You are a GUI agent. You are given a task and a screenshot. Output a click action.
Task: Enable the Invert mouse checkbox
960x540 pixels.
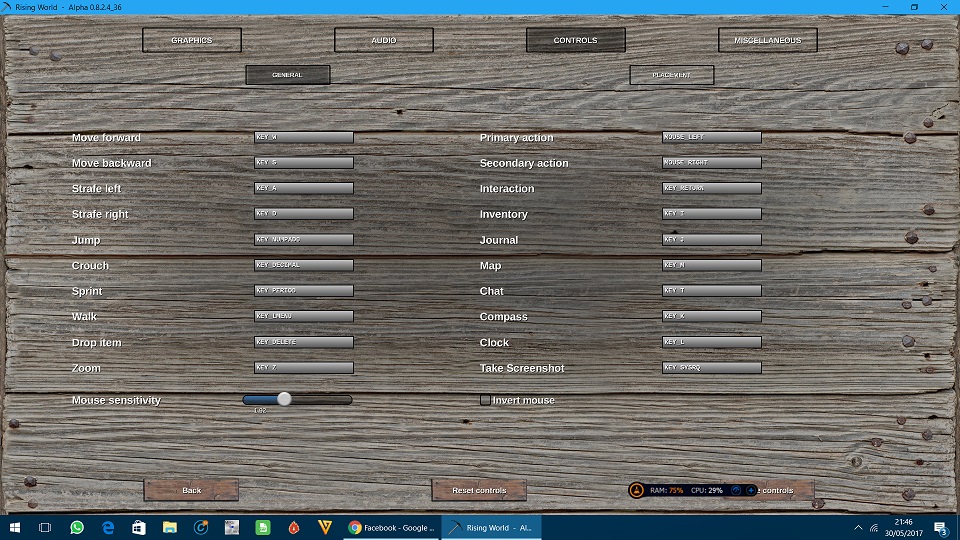coord(485,400)
